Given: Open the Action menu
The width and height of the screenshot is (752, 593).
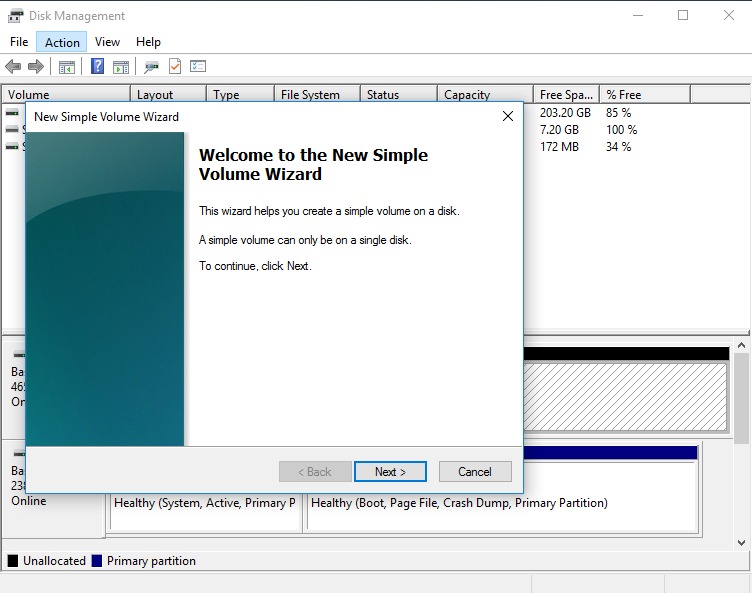Looking at the screenshot, I should coord(62,42).
